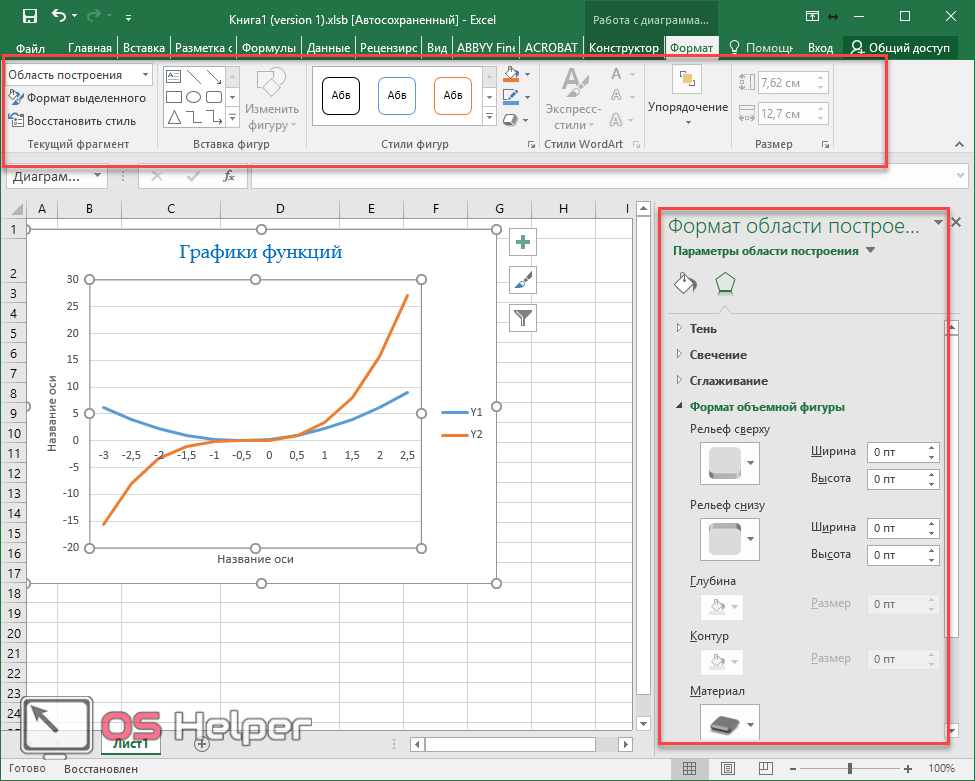
Task: Expand the Свечение section
Action: (717, 354)
